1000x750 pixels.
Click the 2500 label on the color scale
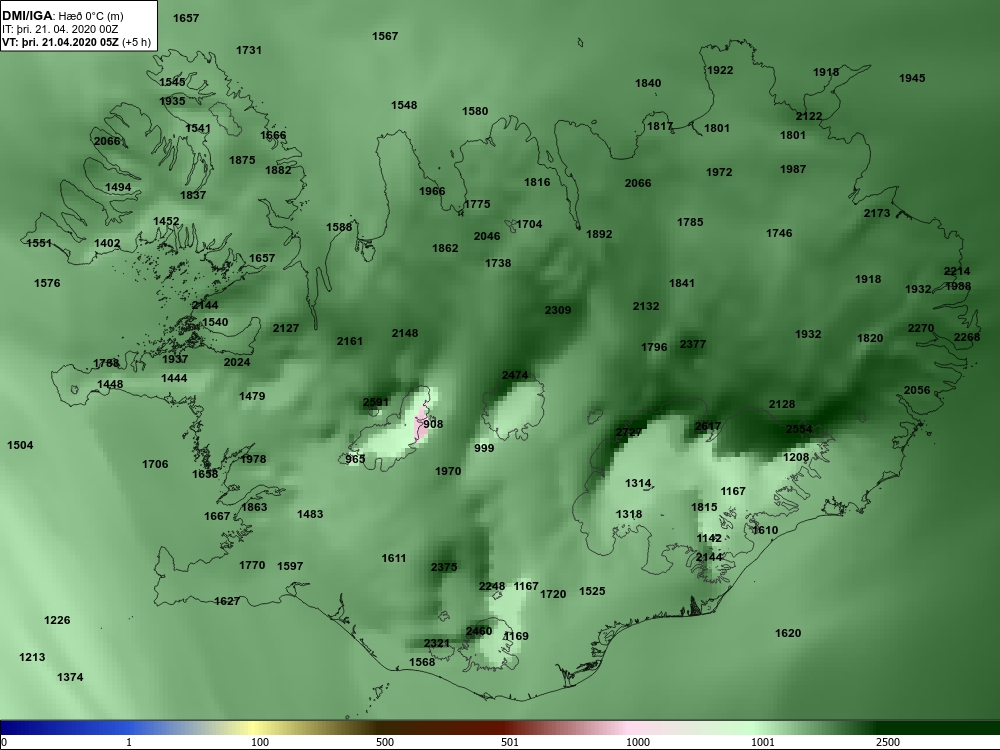(888, 742)
